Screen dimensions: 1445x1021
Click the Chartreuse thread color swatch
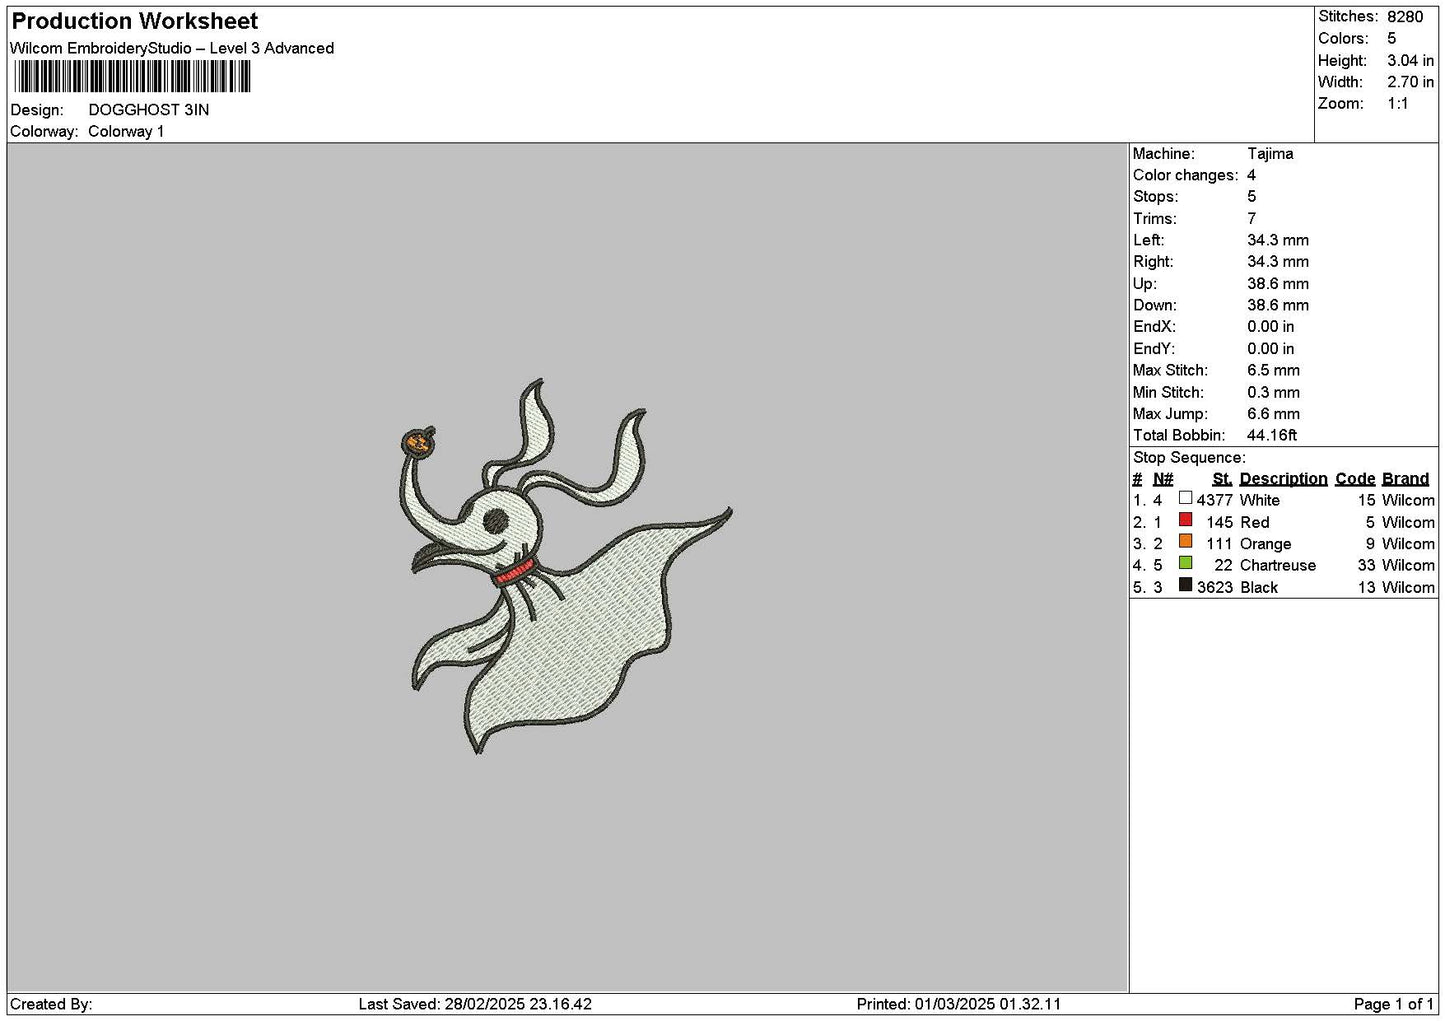click(1185, 563)
